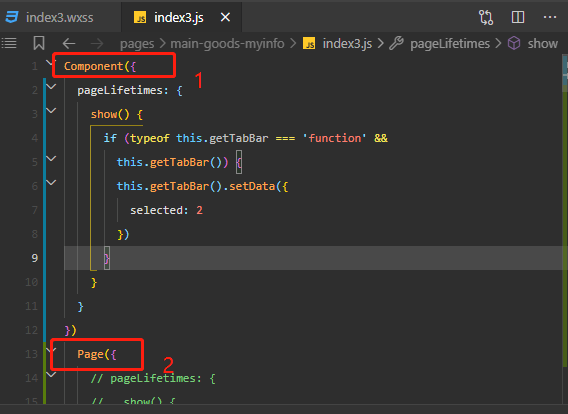Close the index3.js tab

225,17
